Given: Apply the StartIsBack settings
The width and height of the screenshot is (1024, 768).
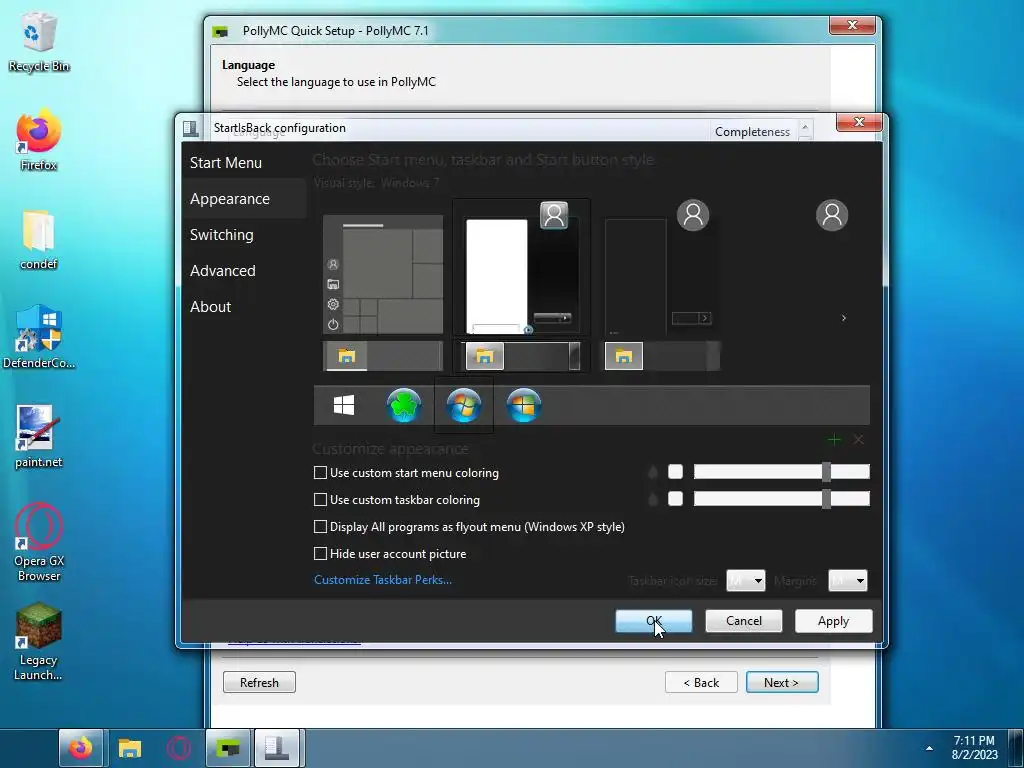Looking at the screenshot, I should [833, 621].
